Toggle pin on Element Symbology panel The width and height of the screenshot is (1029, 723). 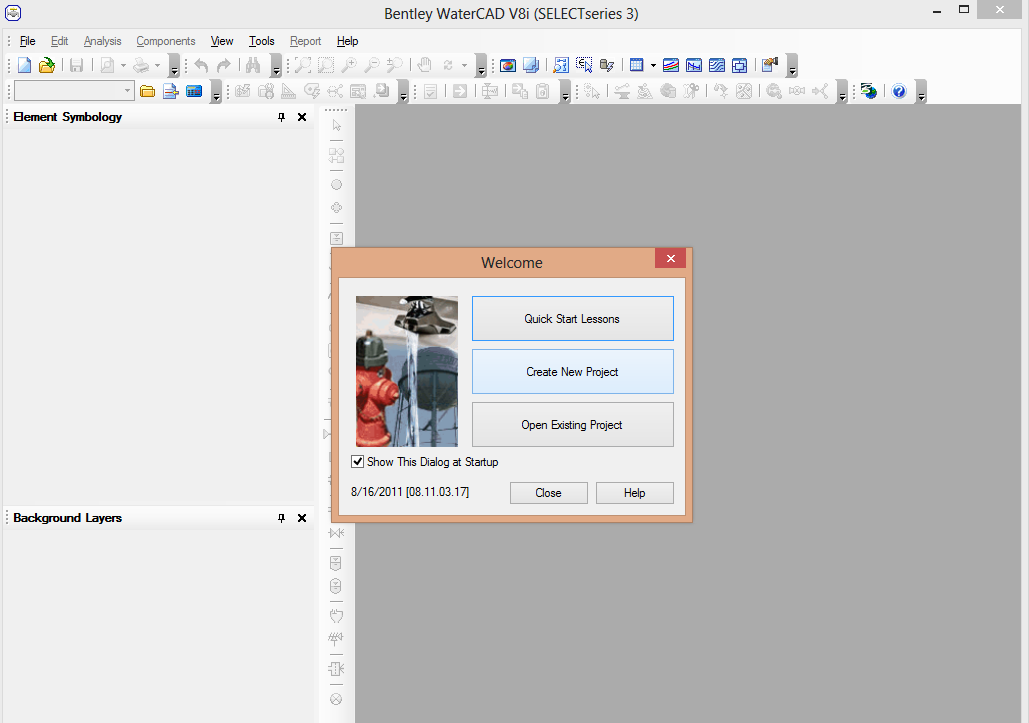pos(281,117)
